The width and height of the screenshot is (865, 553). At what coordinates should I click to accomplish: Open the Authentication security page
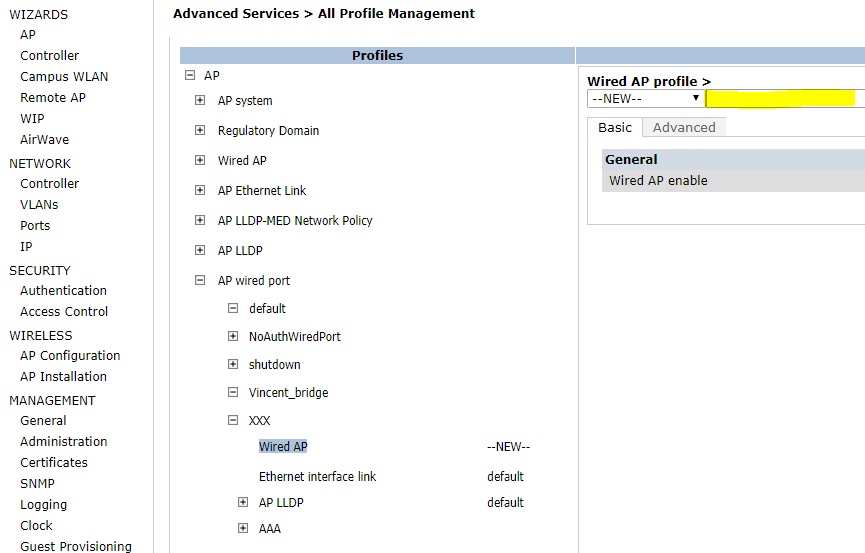point(63,291)
